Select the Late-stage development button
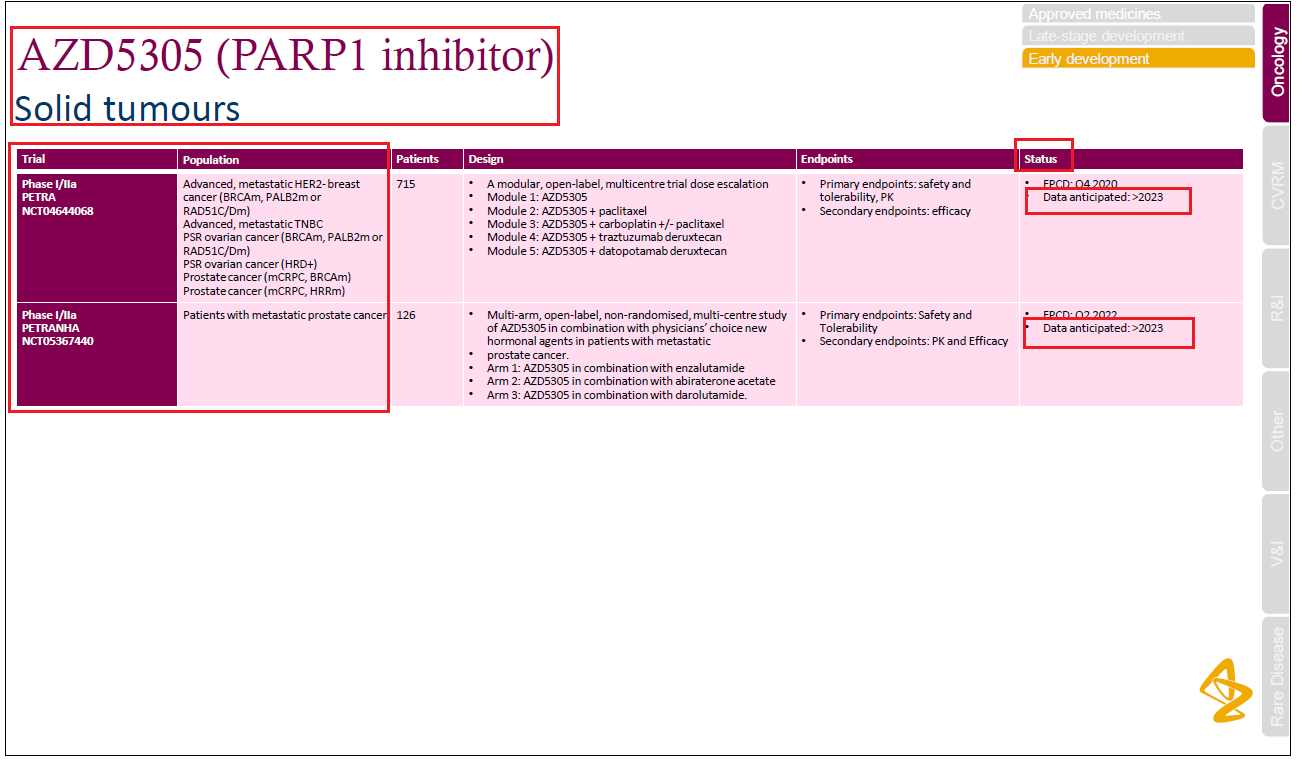The height and width of the screenshot is (772, 1312). coord(1137,36)
